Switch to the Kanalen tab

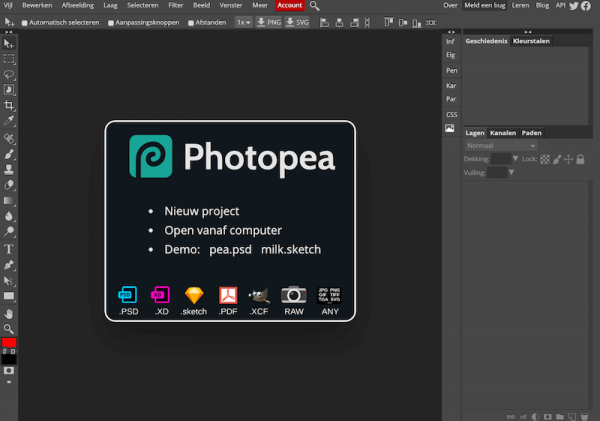(503, 133)
